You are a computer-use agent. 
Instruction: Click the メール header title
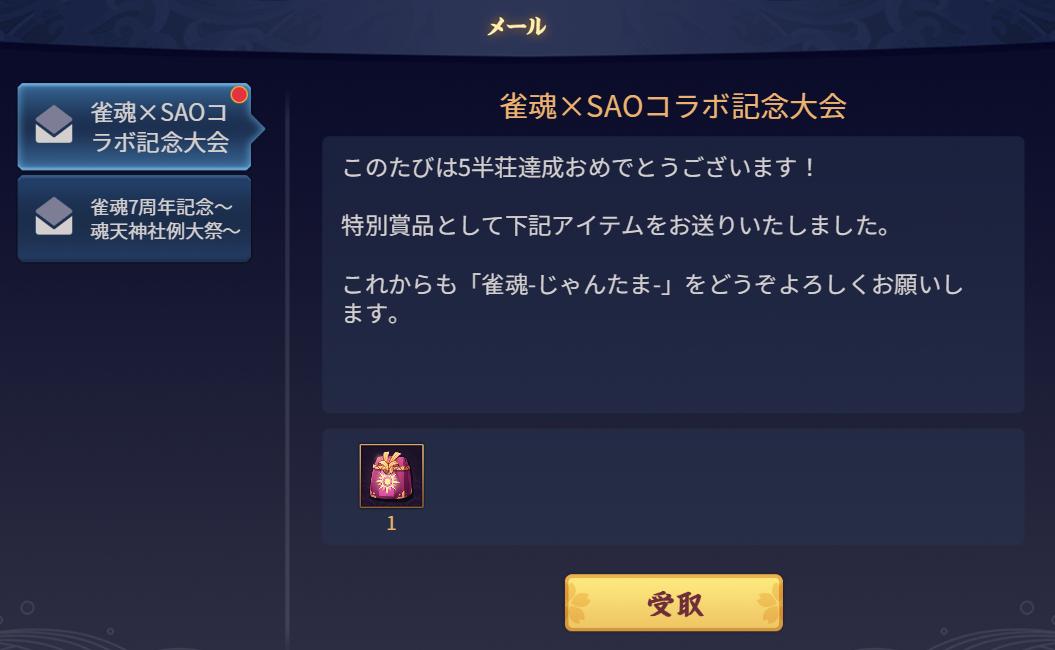[517, 26]
